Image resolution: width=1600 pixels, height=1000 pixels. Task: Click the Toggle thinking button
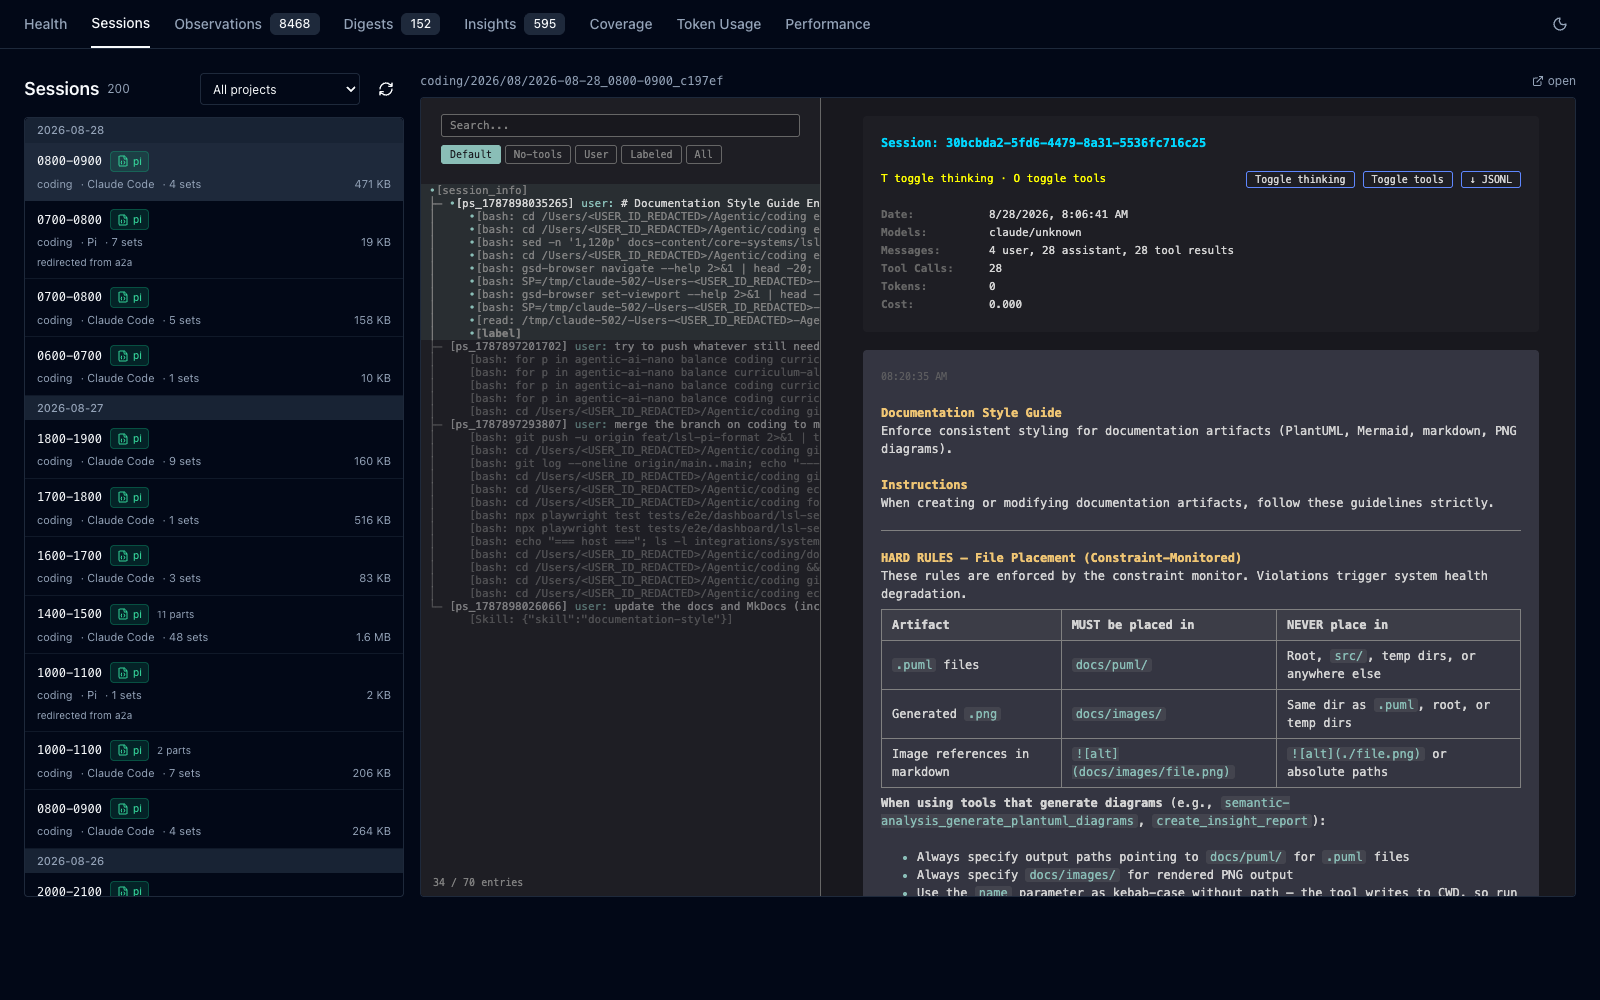point(1300,180)
